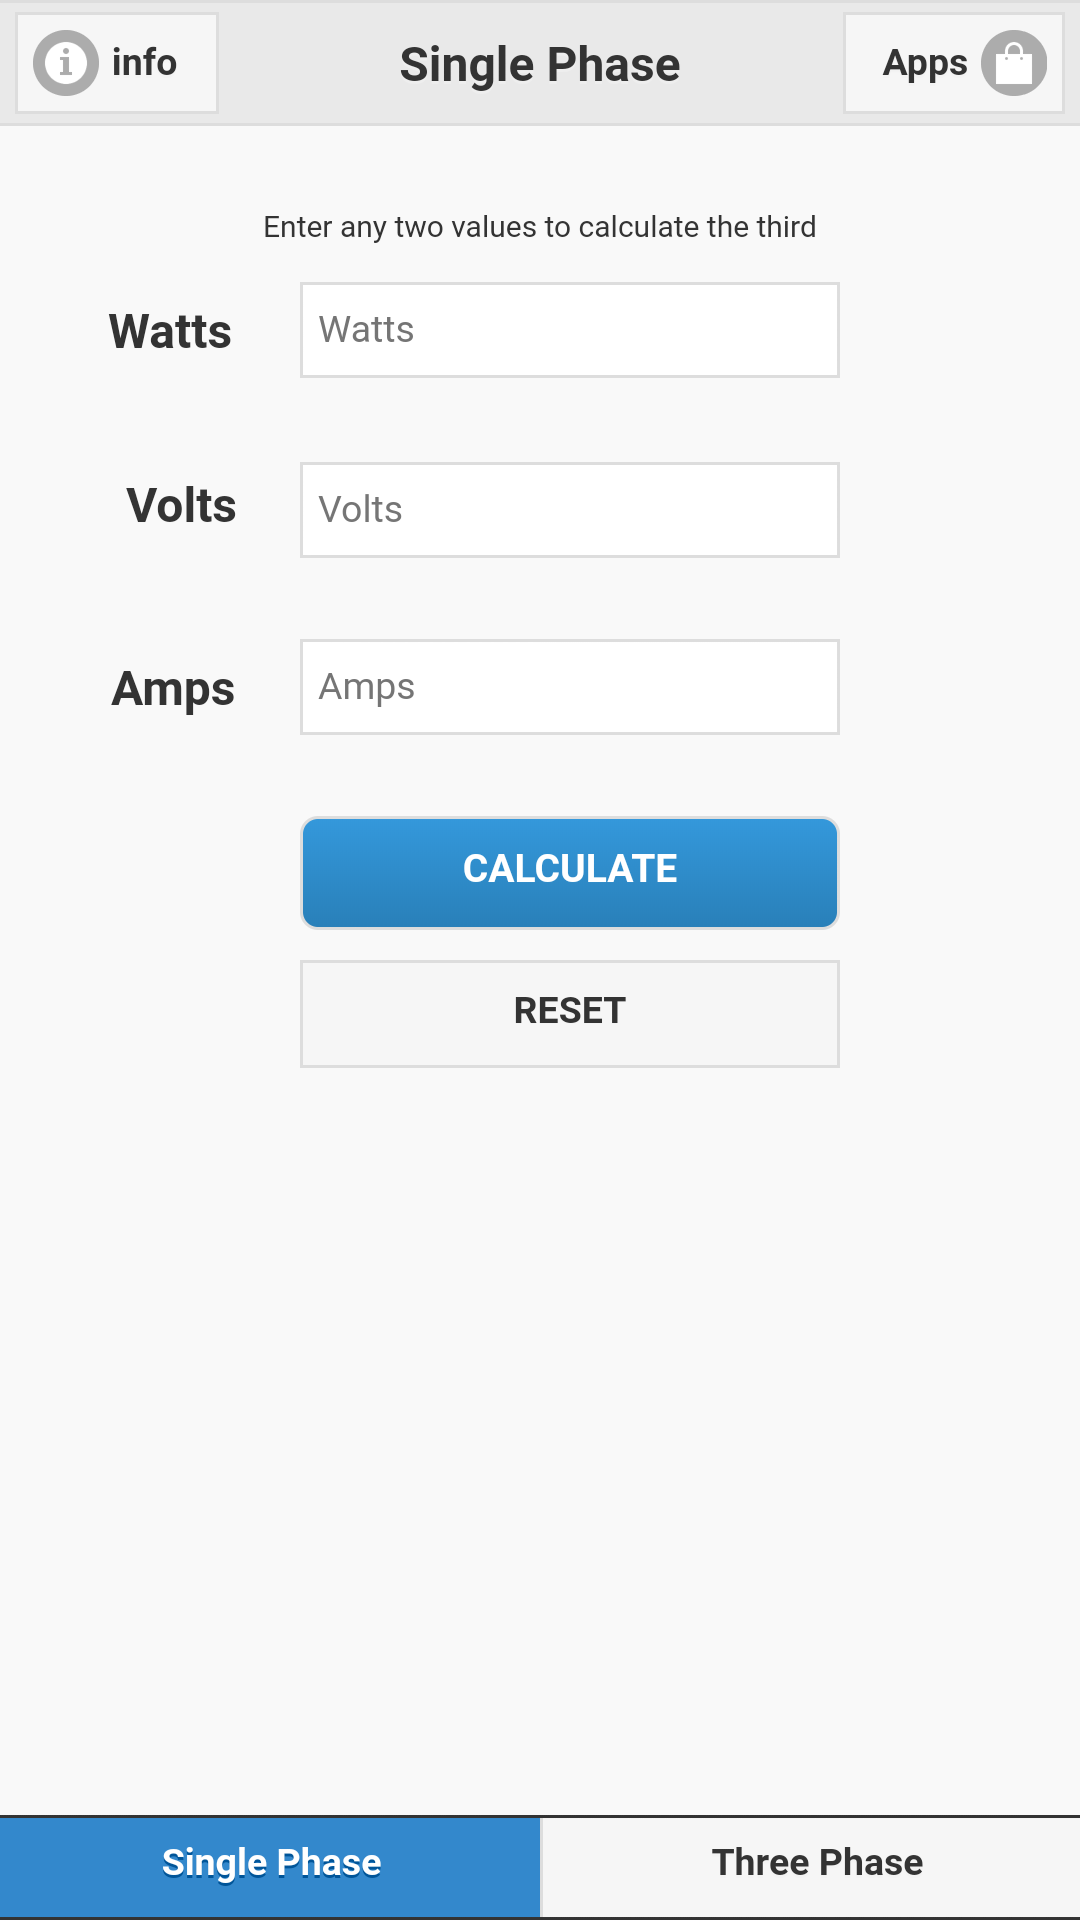Viewport: 1080px width, 1920px height.
Task: Tap the Three Phase footer label
Action: pos(817,1862)
